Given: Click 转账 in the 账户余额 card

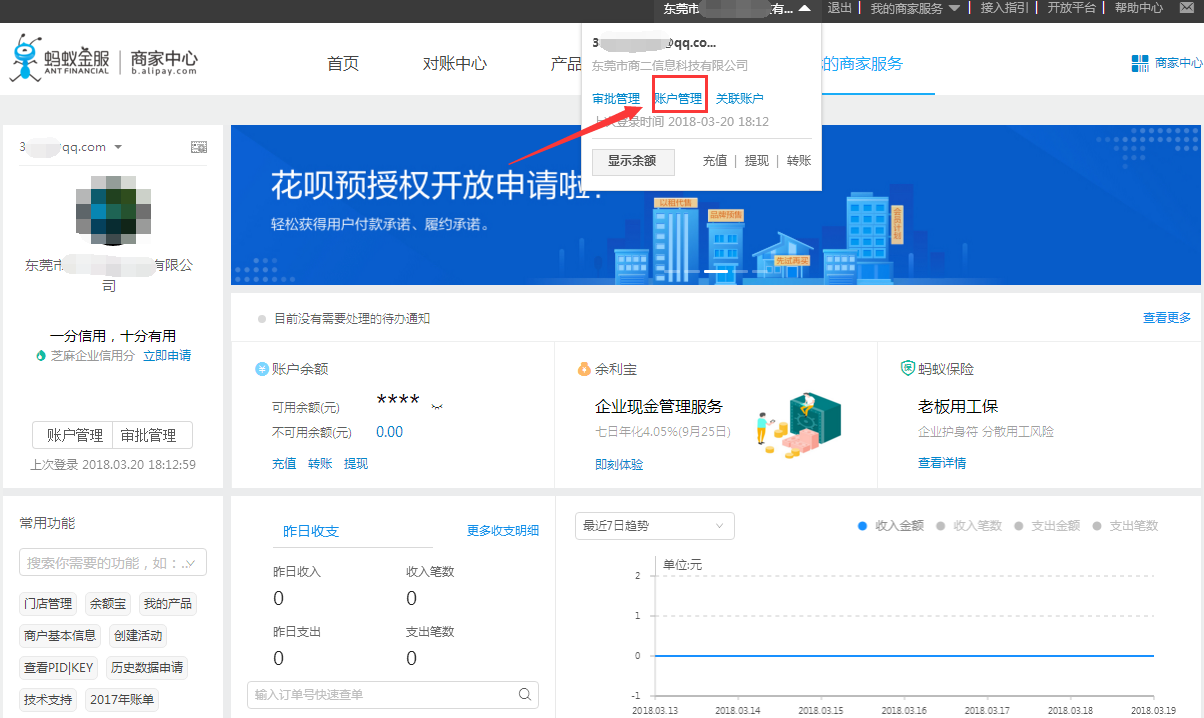Looking at the screenshot, I should pos(320,464).
